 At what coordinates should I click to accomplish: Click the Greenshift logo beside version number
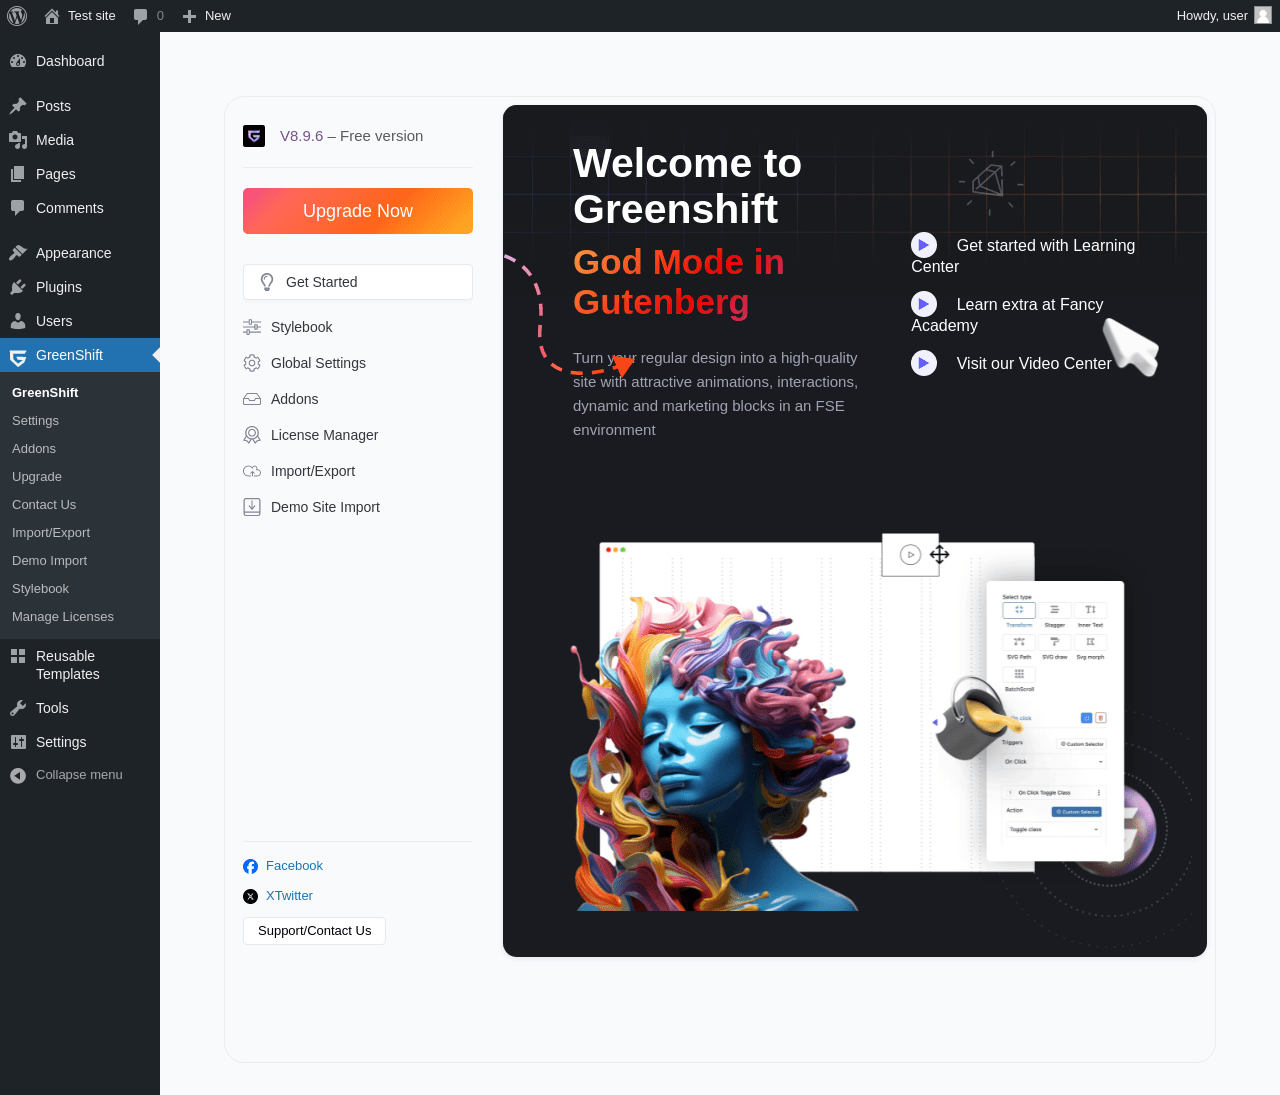tap(254, 136)
